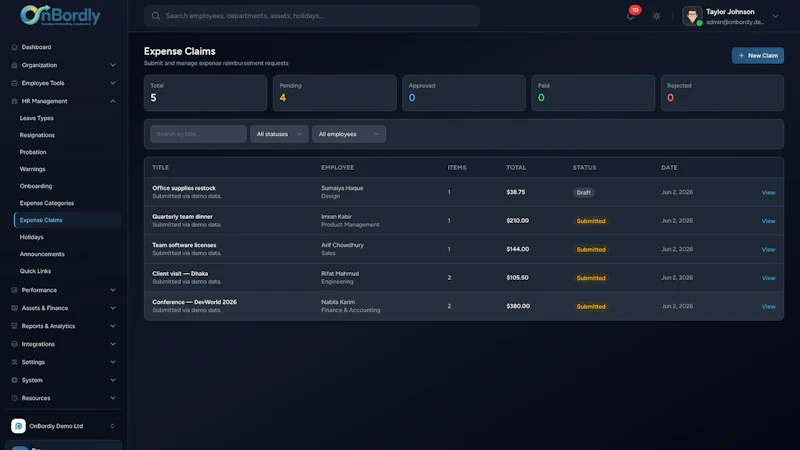View the Client visit — Dhaka claim

coord(768,278)
